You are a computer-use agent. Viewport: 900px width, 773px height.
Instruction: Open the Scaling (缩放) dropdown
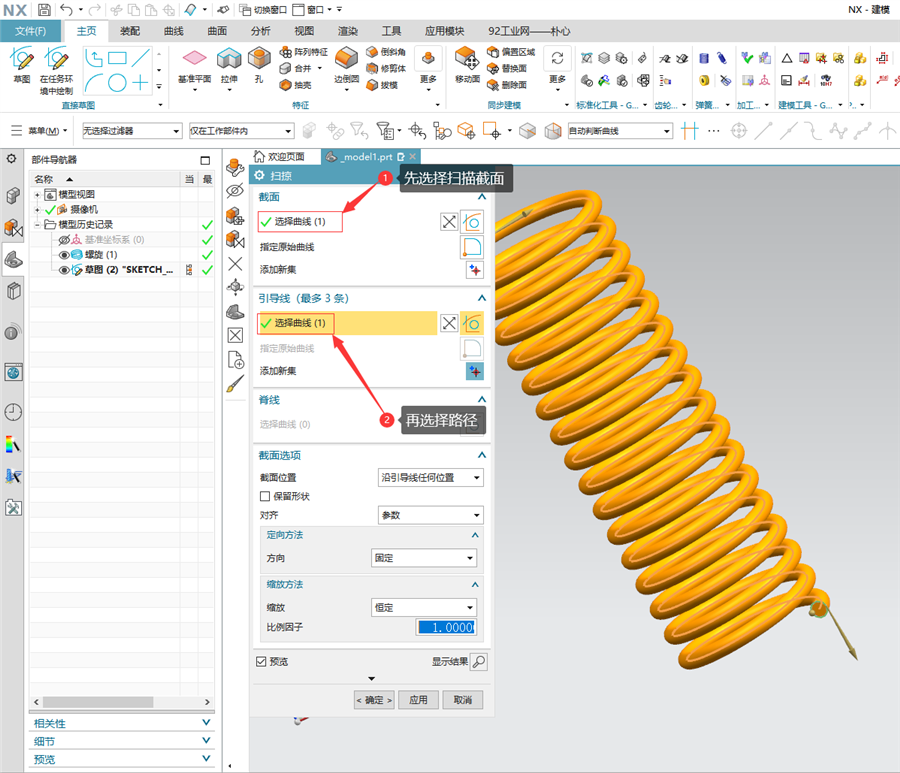[424, 608]
